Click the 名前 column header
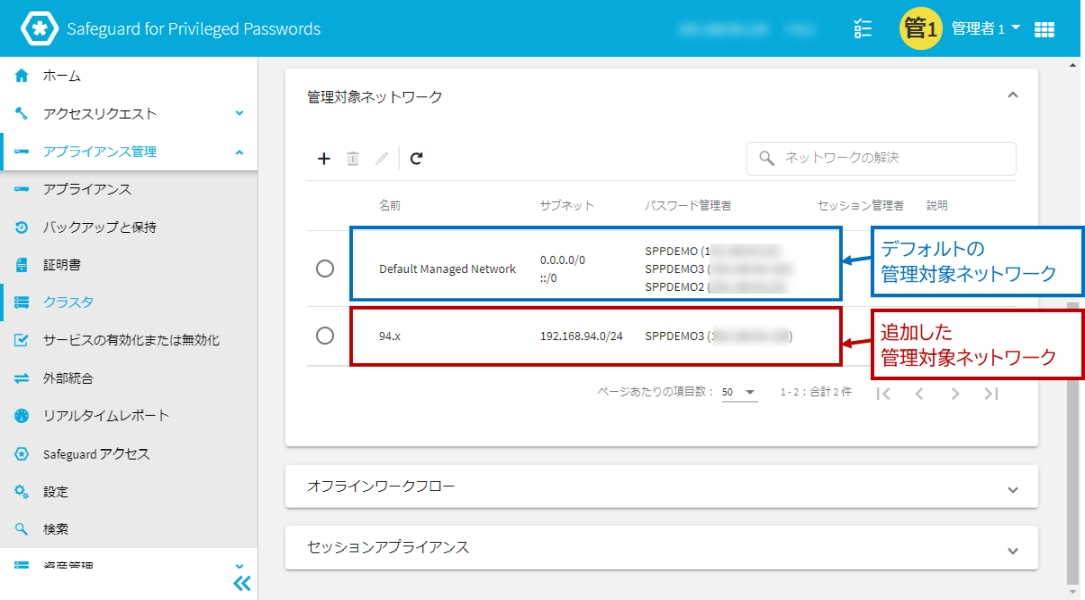The image size is (1085, 600). [390, 206]
